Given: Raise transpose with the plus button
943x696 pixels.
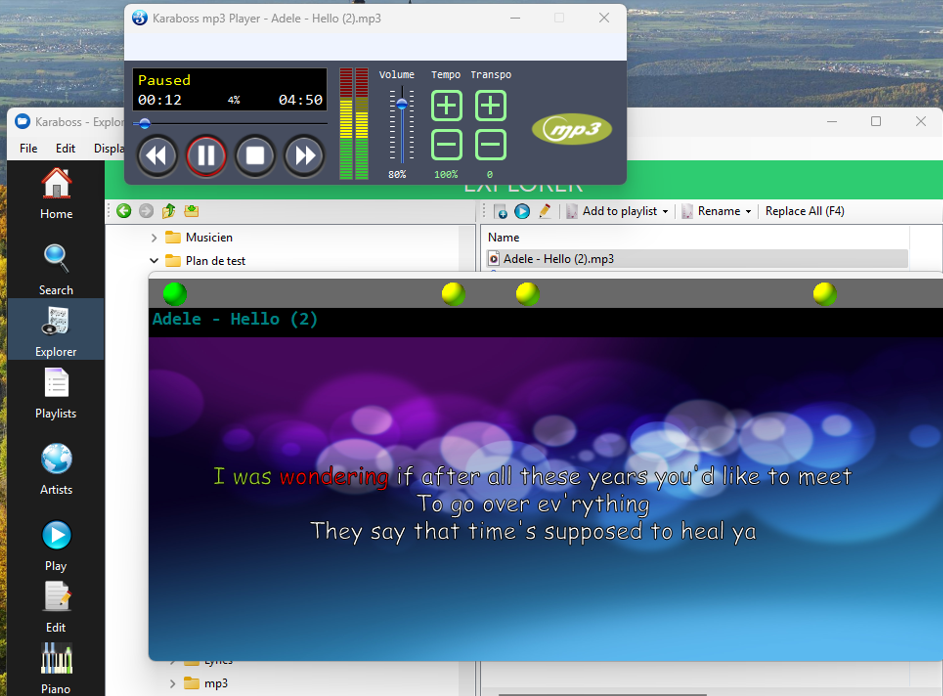Looking at the screenshot, I should 490,106.
